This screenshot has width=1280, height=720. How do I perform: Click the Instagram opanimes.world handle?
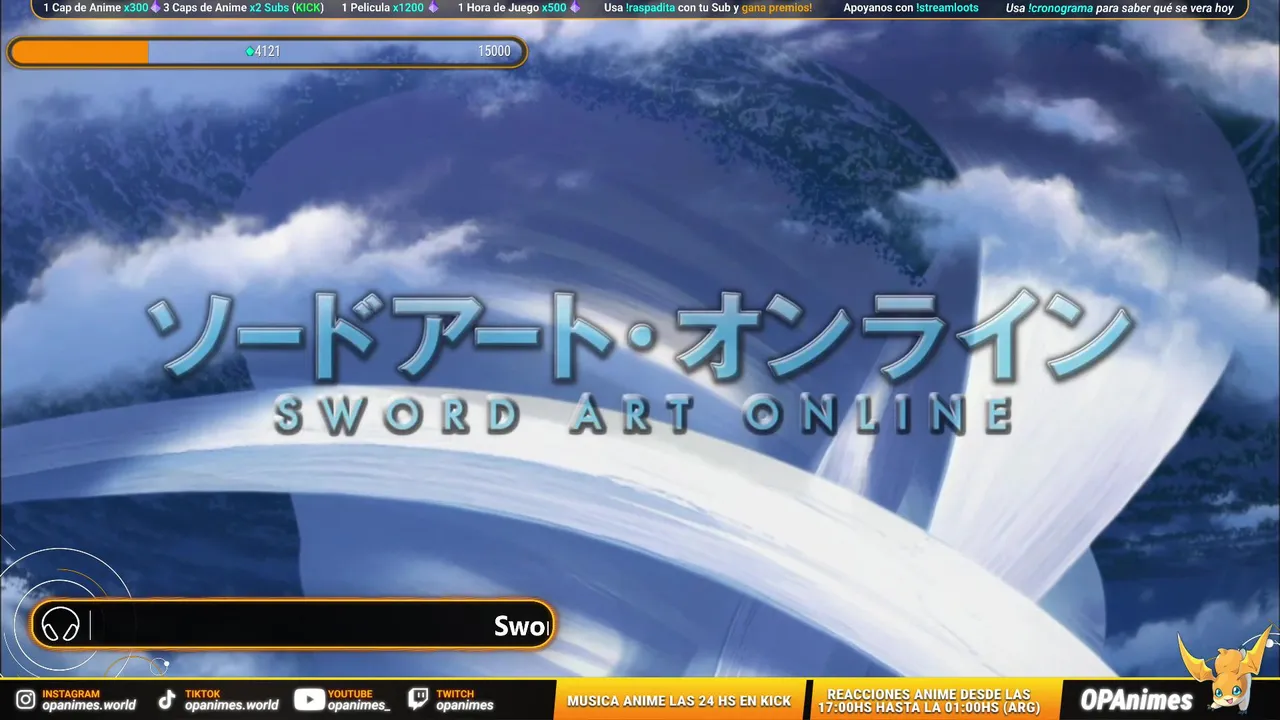point(89,705)
